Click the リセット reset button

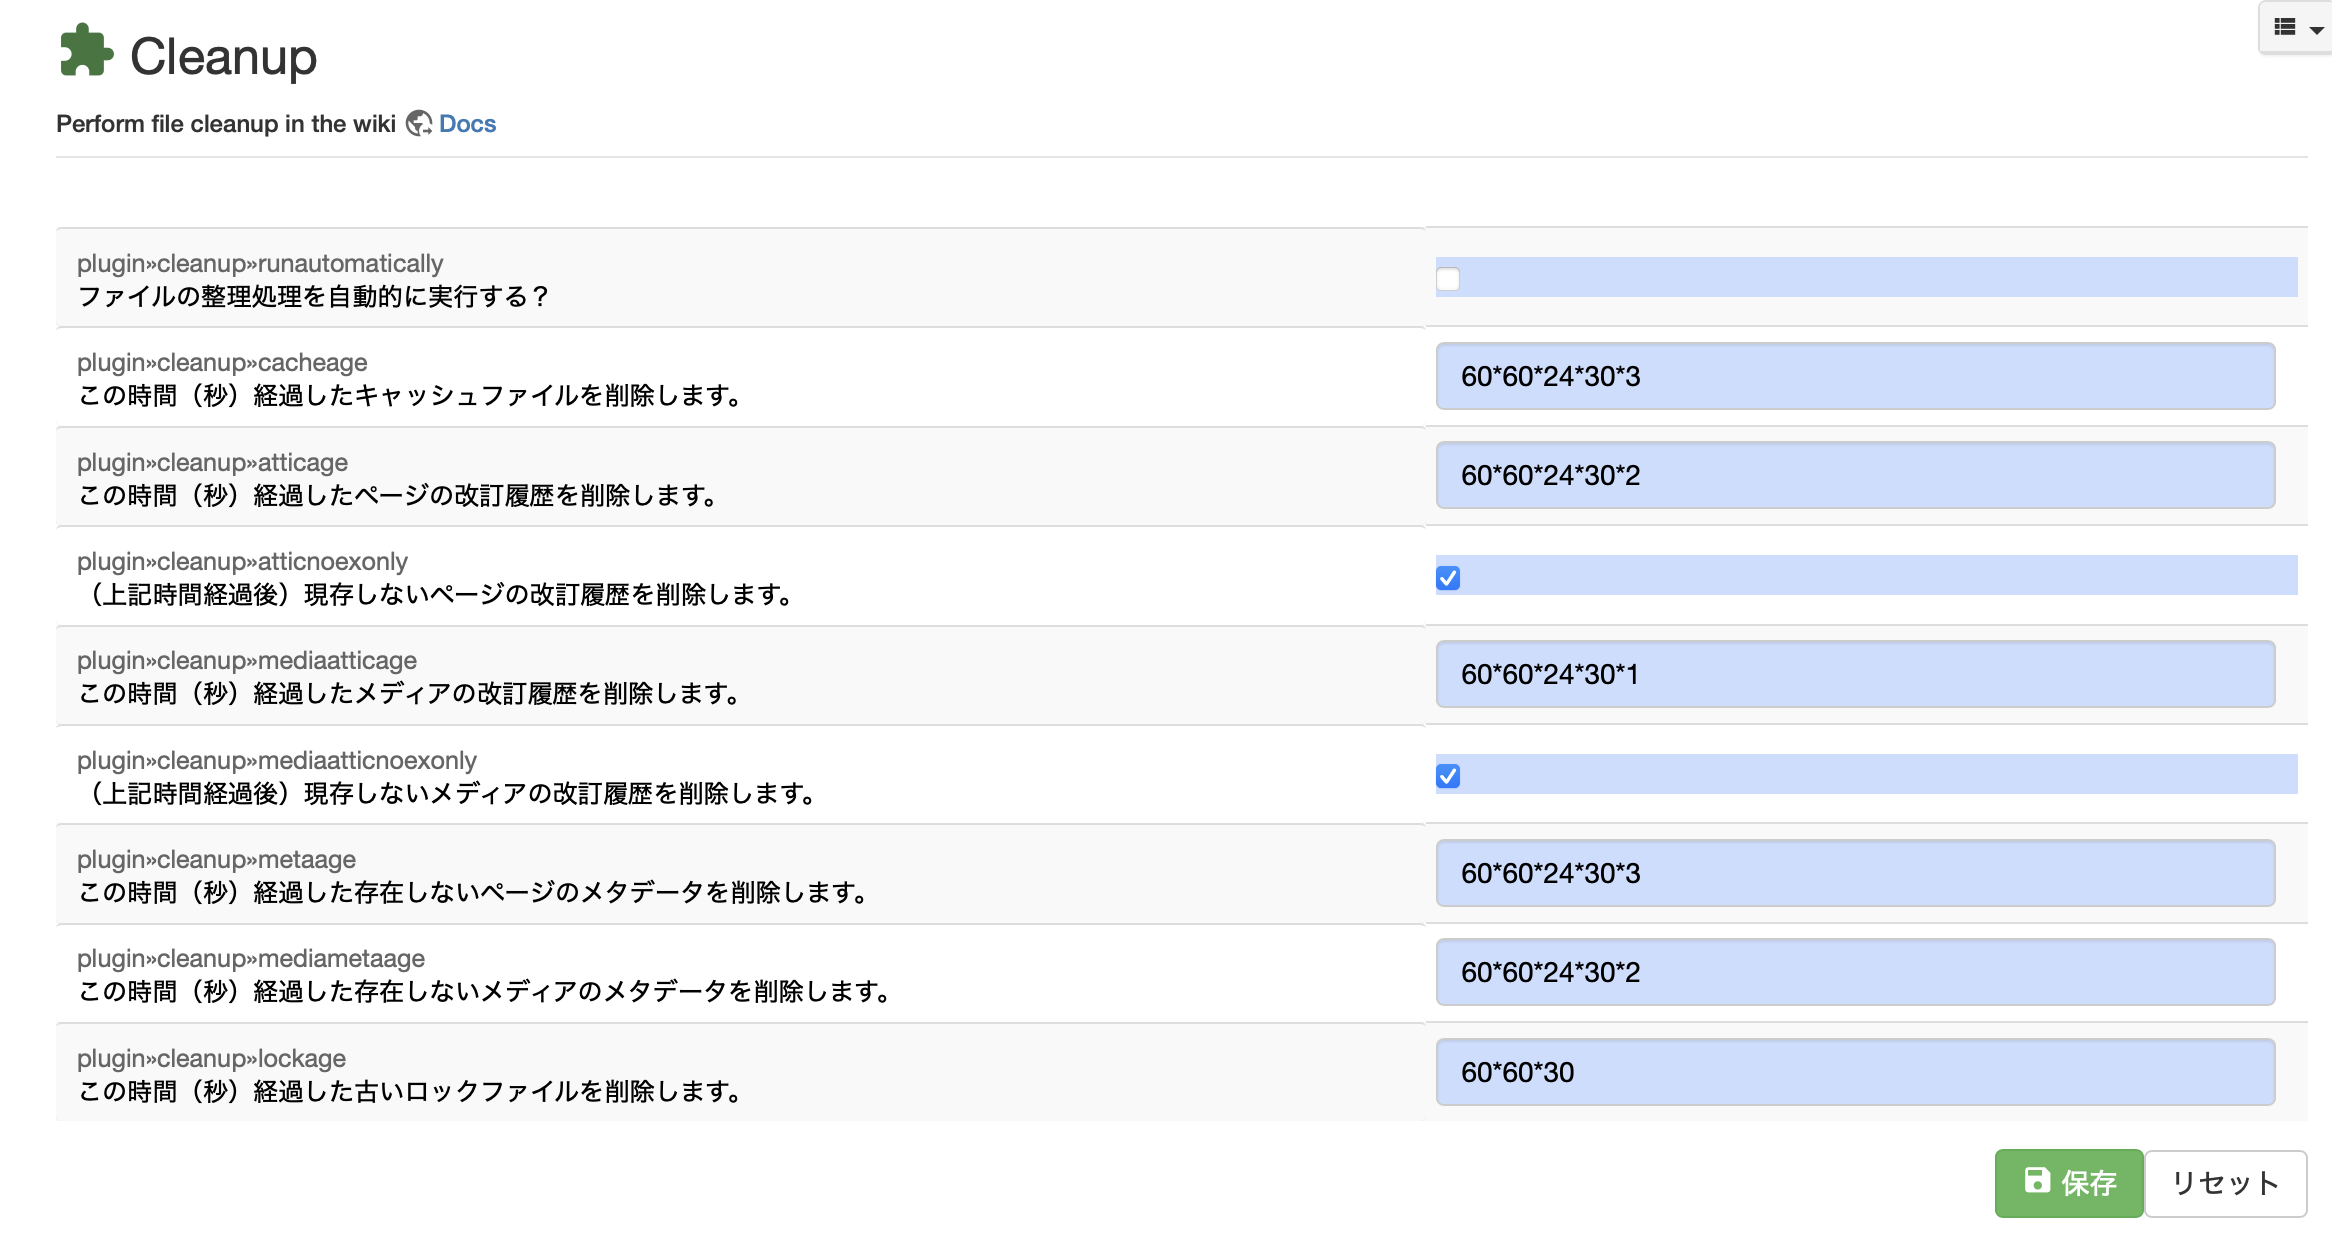point(2225,1183)
